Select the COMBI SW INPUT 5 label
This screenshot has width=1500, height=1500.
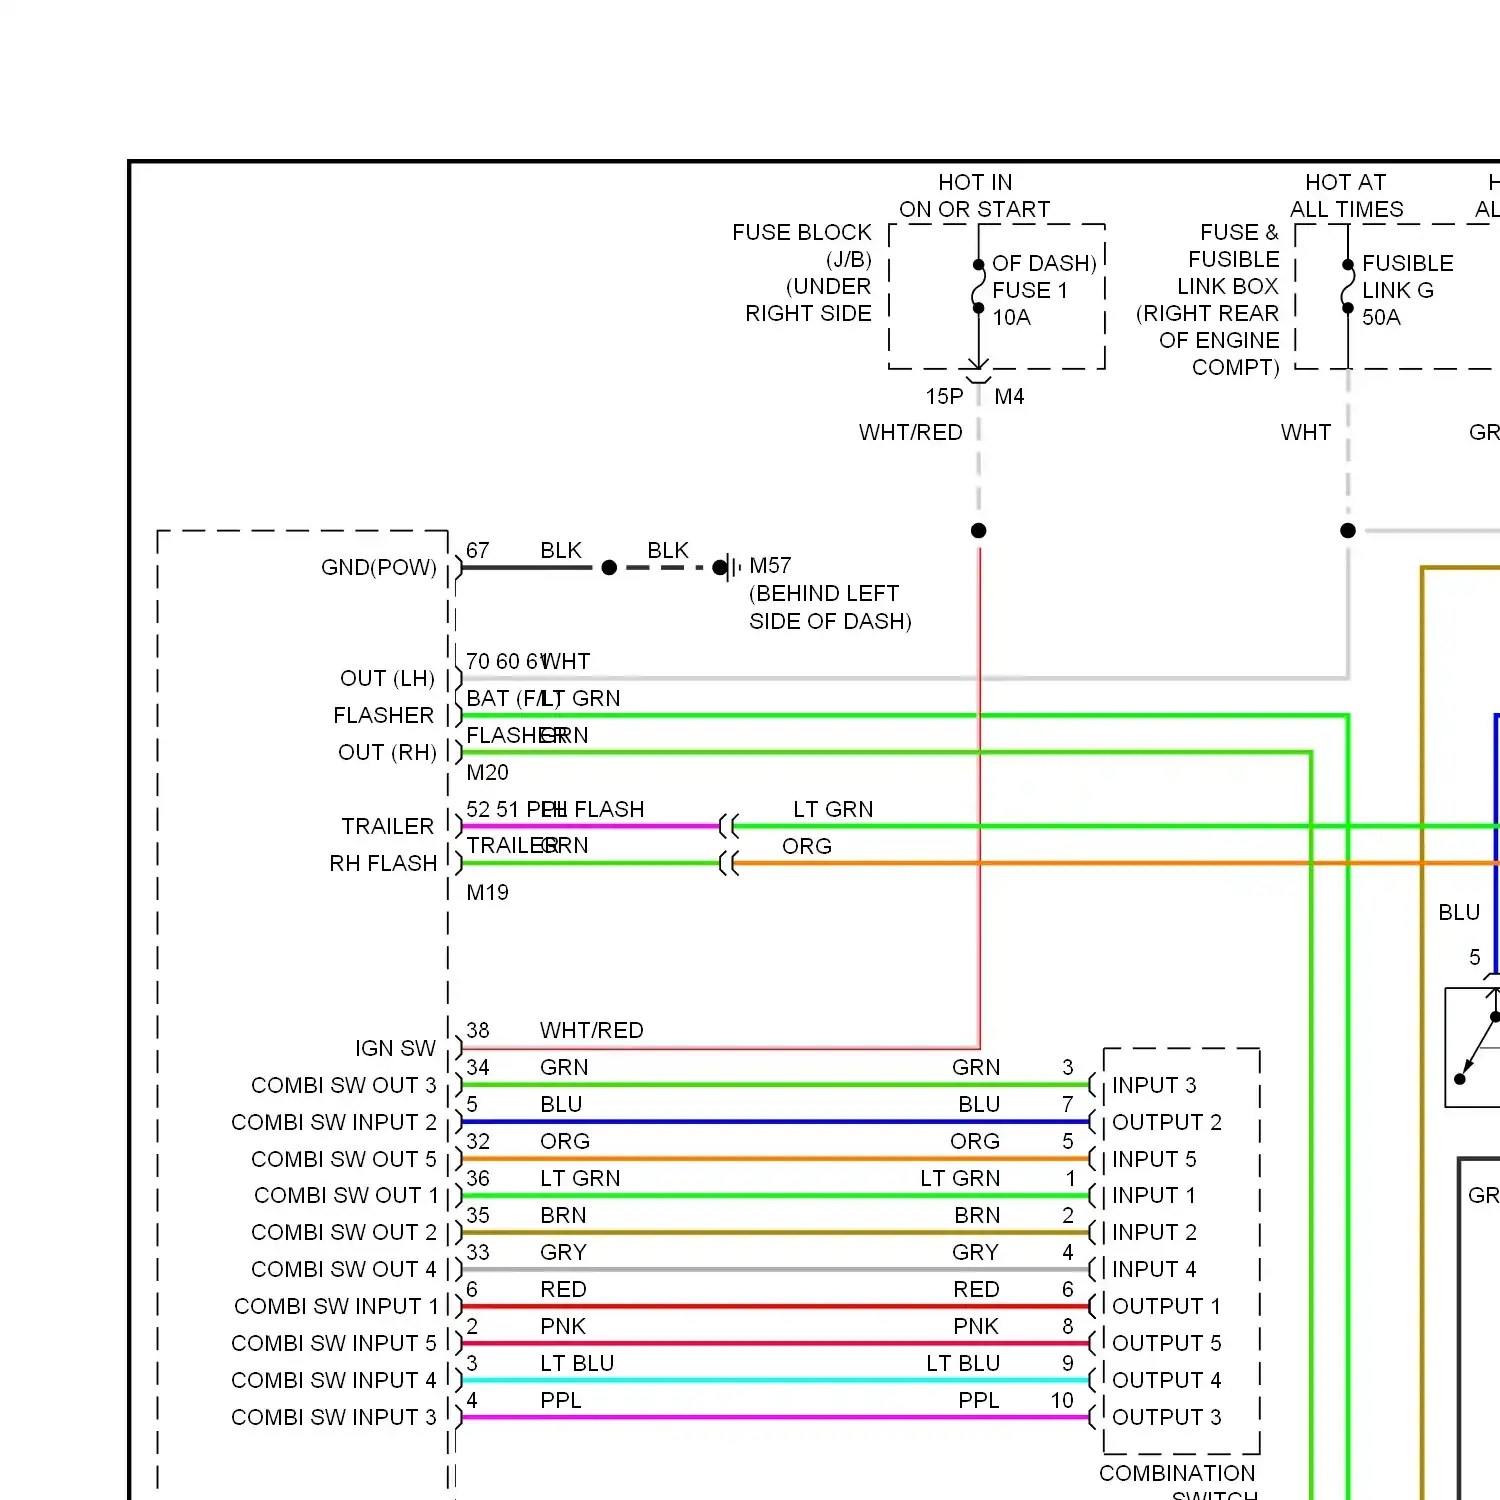334,1344
